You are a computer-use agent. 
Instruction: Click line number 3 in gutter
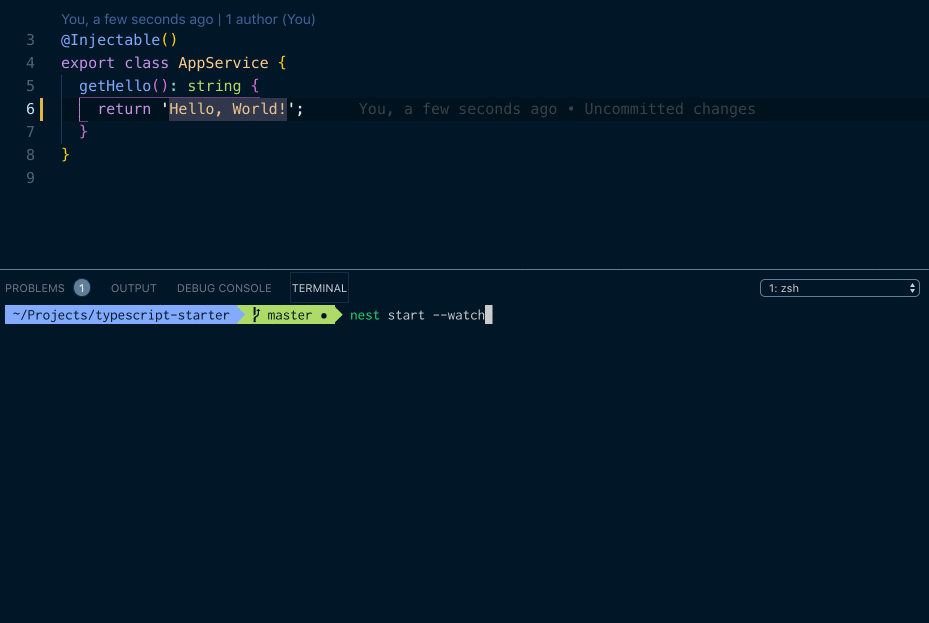[x=30, y=40]
